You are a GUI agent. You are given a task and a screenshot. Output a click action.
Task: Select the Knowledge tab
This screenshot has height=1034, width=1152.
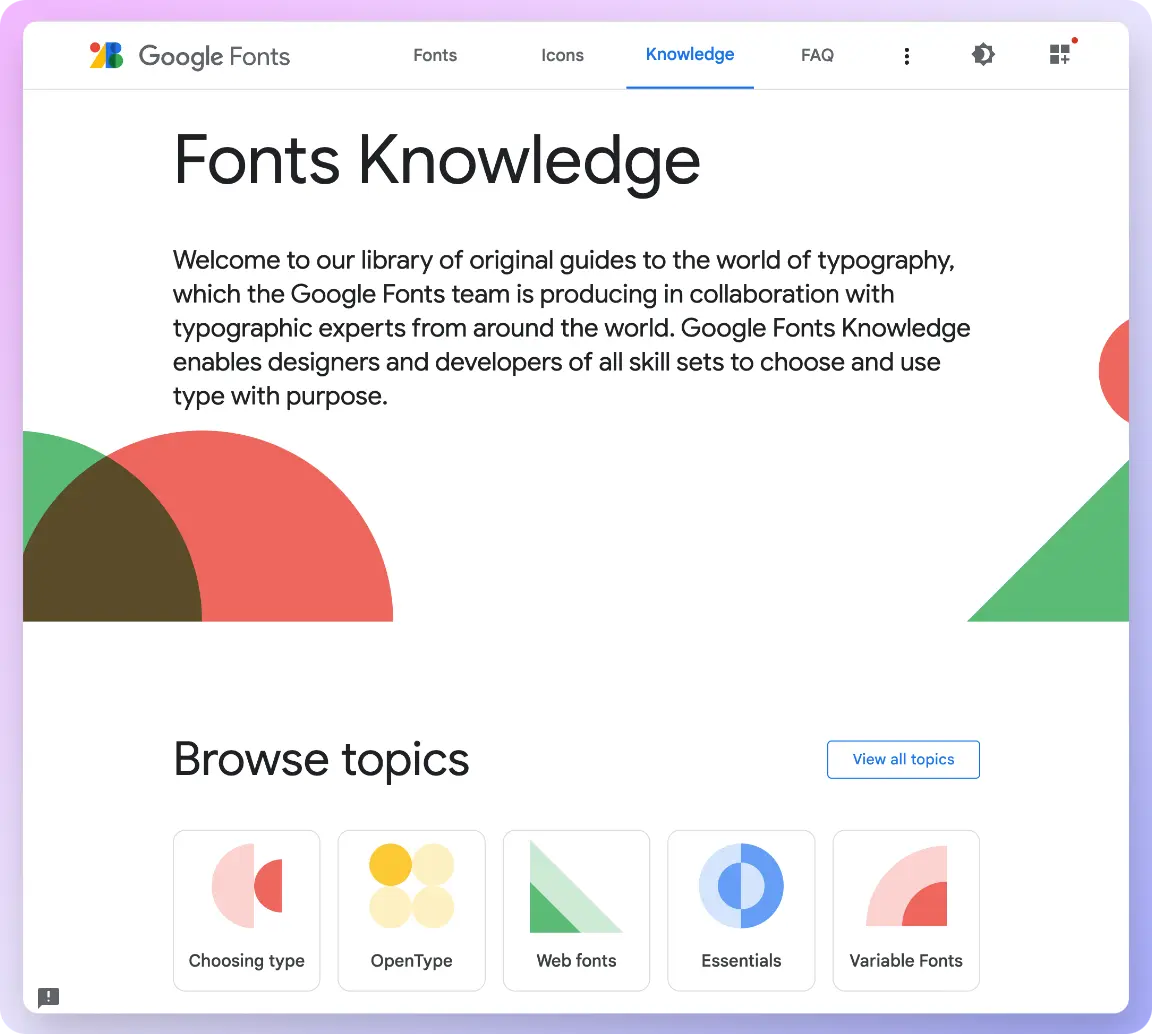(x=690, y=54)
